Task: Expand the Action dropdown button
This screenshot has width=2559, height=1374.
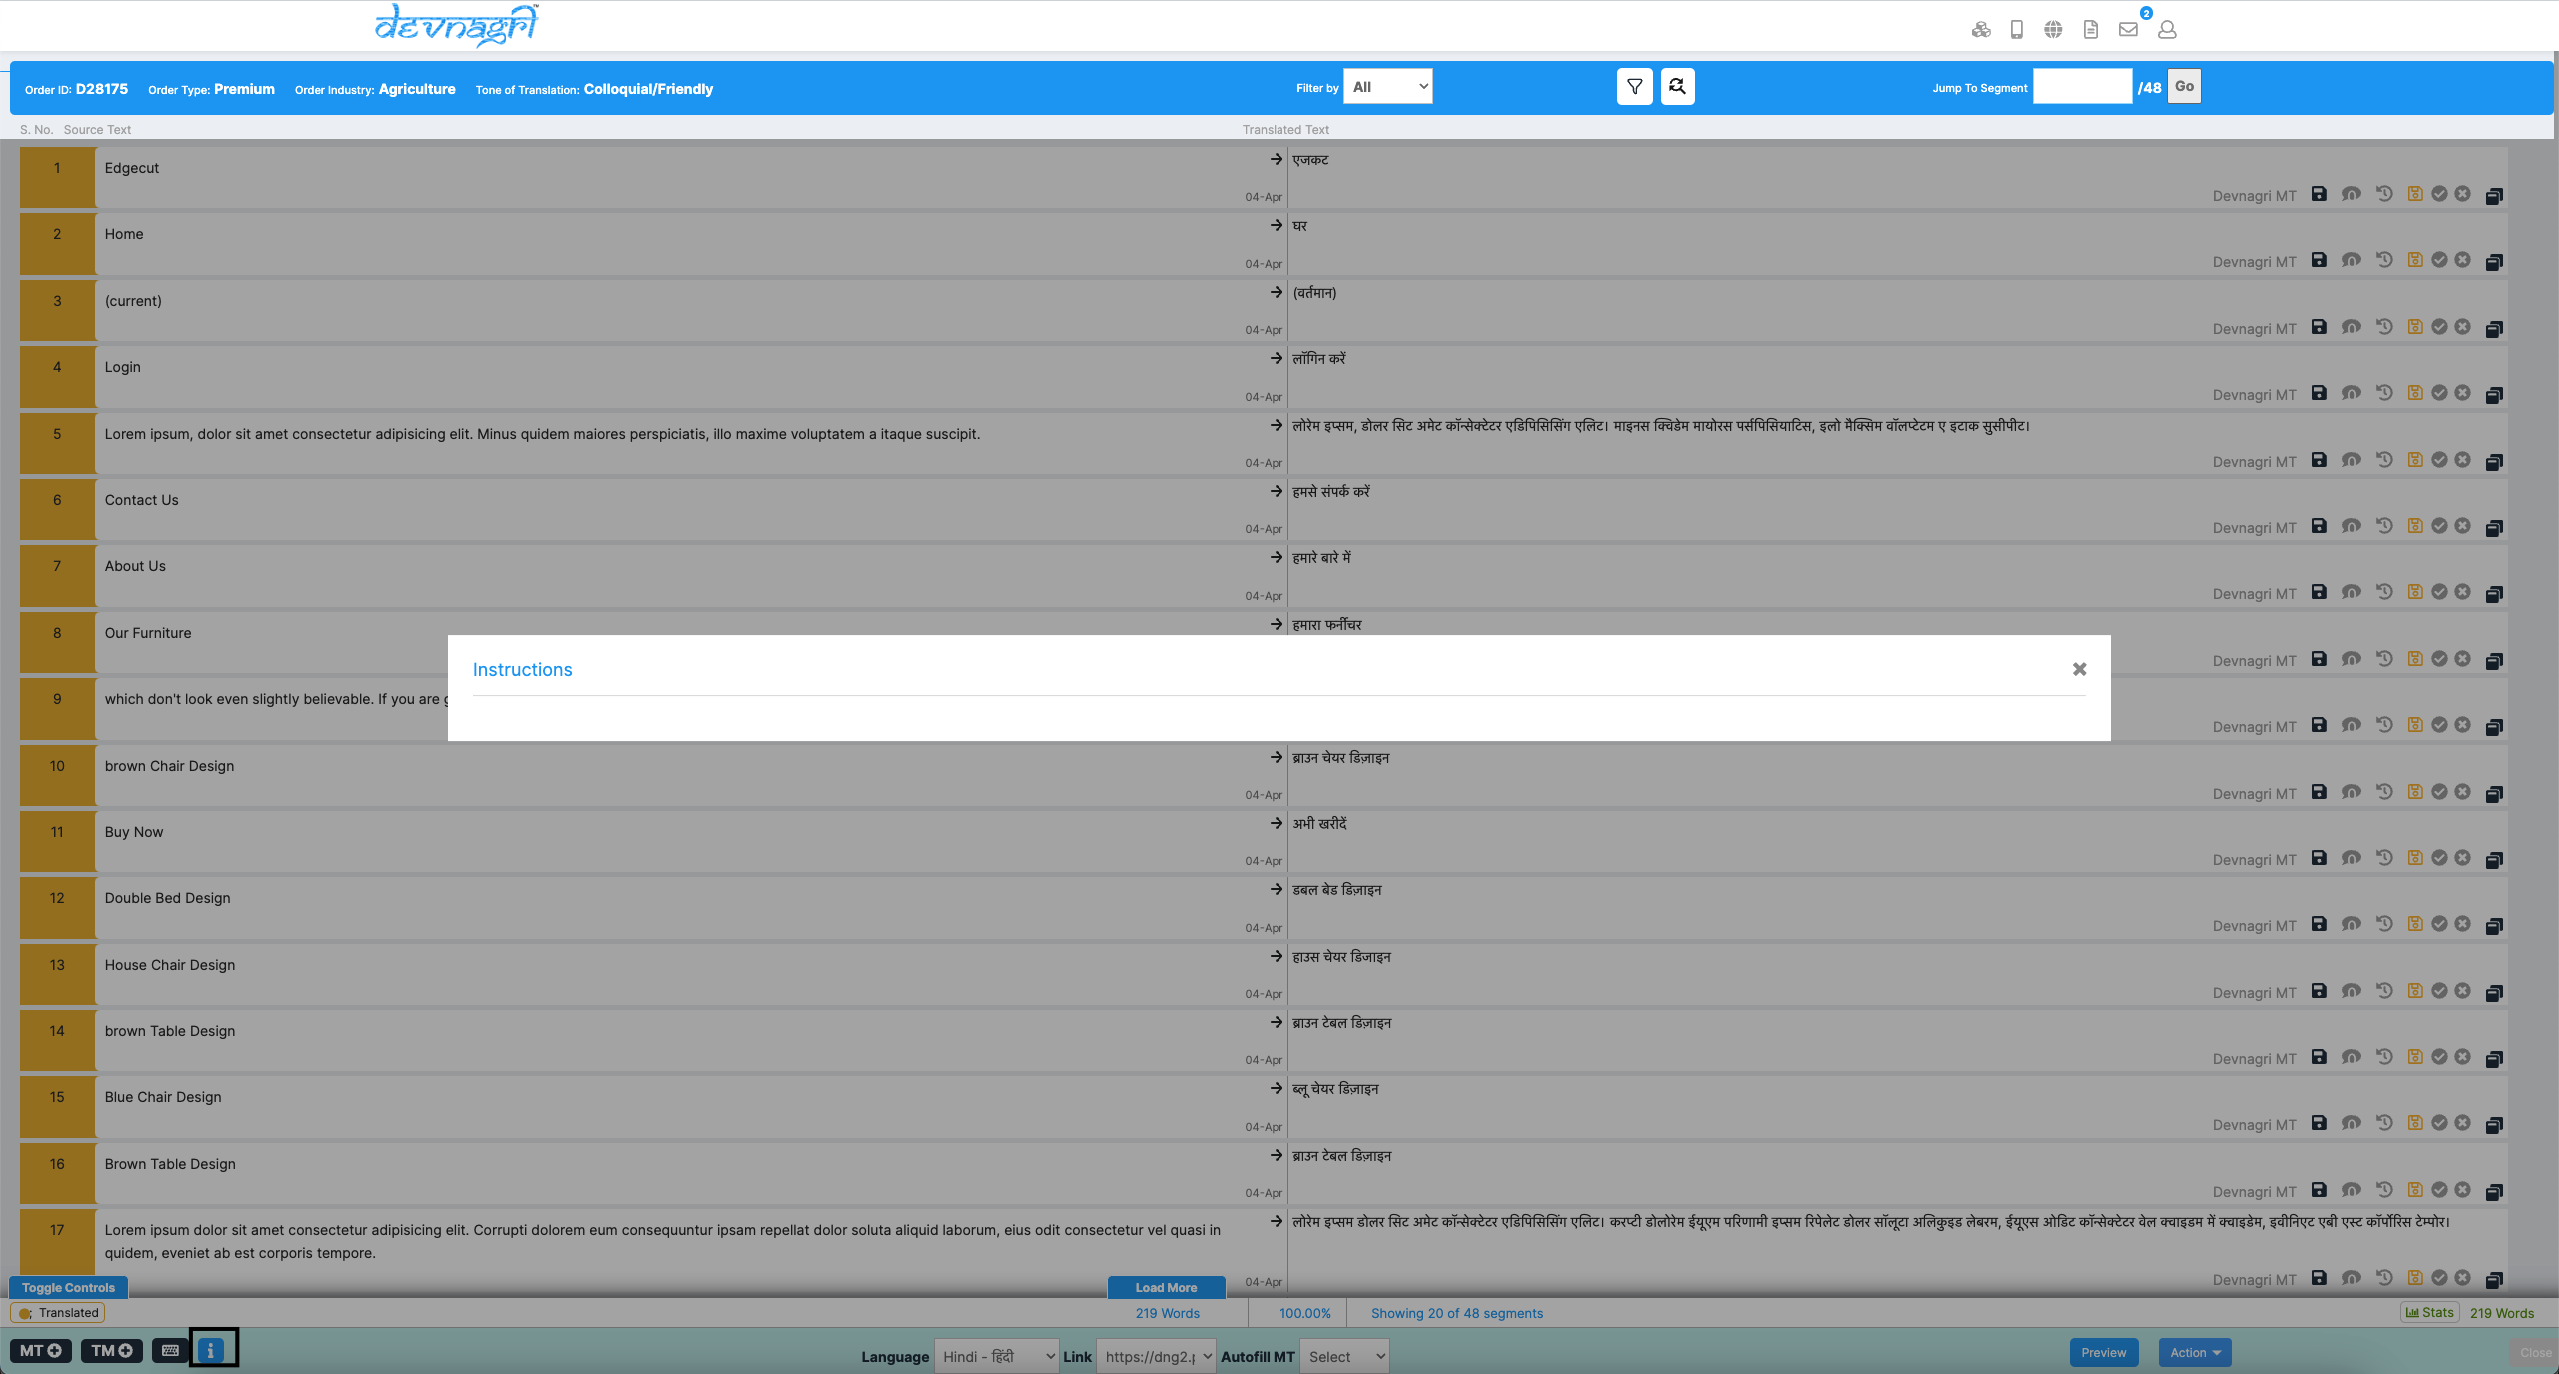Action: [2195, 1353]
